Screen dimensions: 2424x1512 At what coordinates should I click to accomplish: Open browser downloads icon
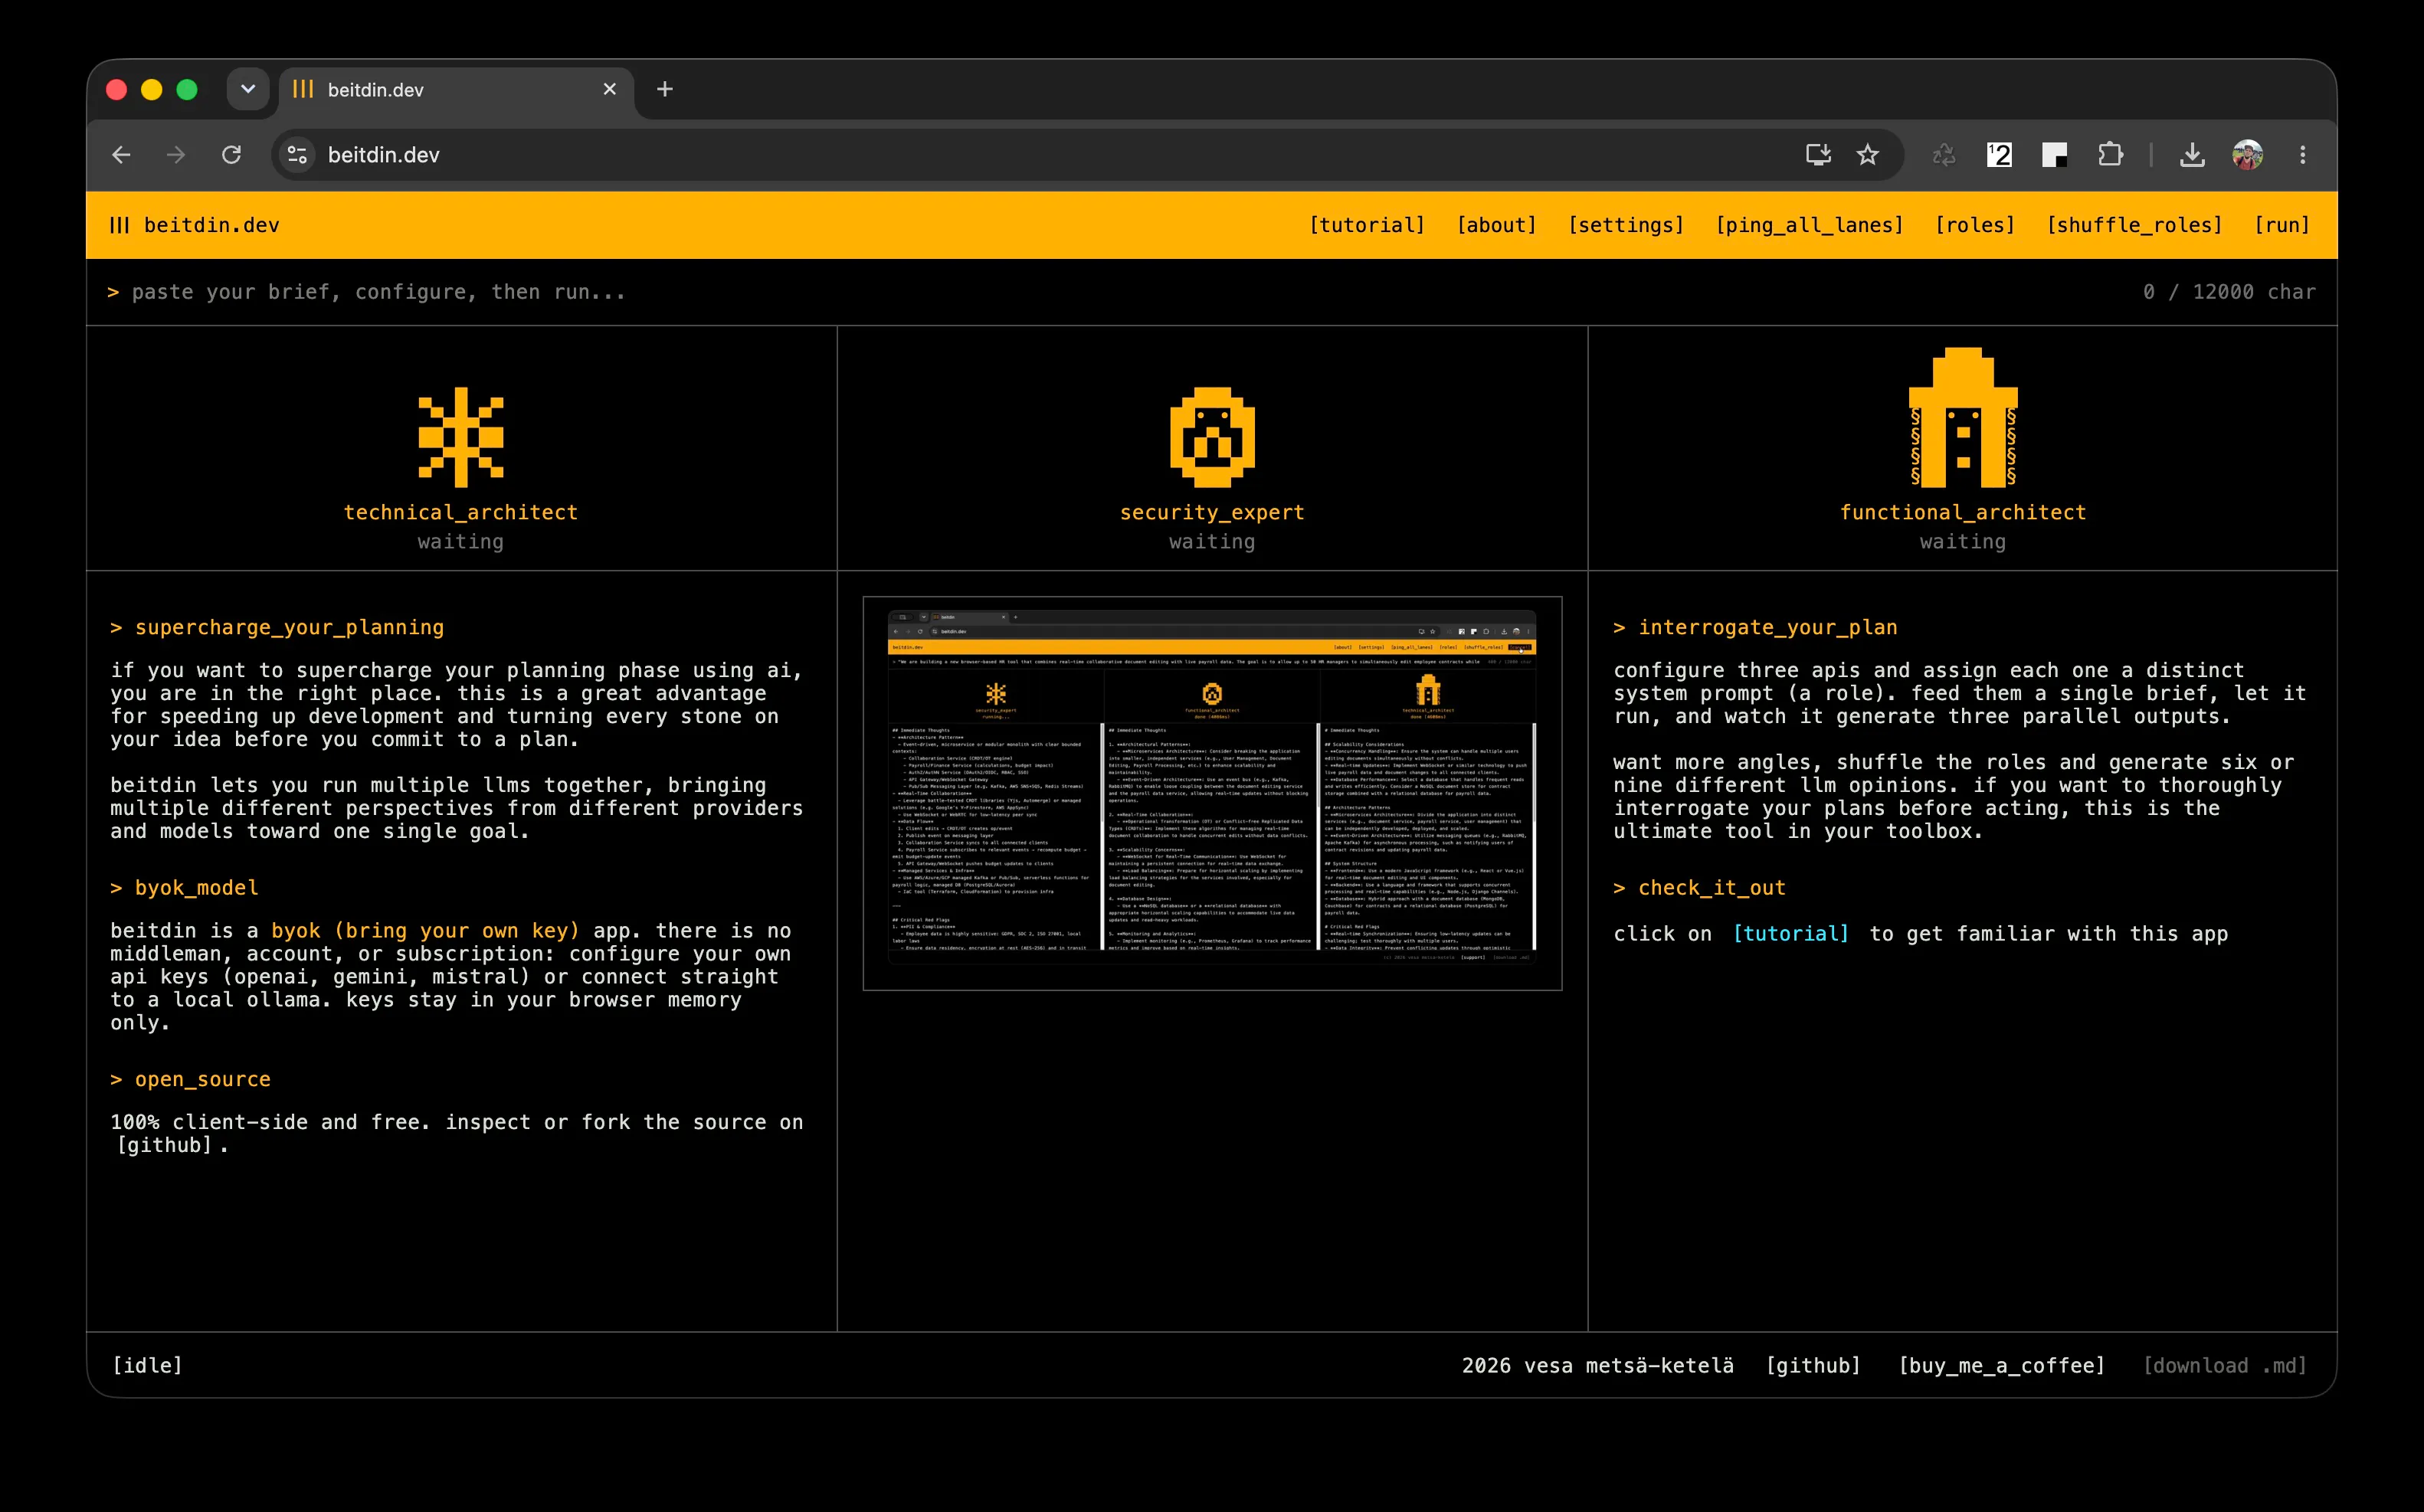point(2192,155)
